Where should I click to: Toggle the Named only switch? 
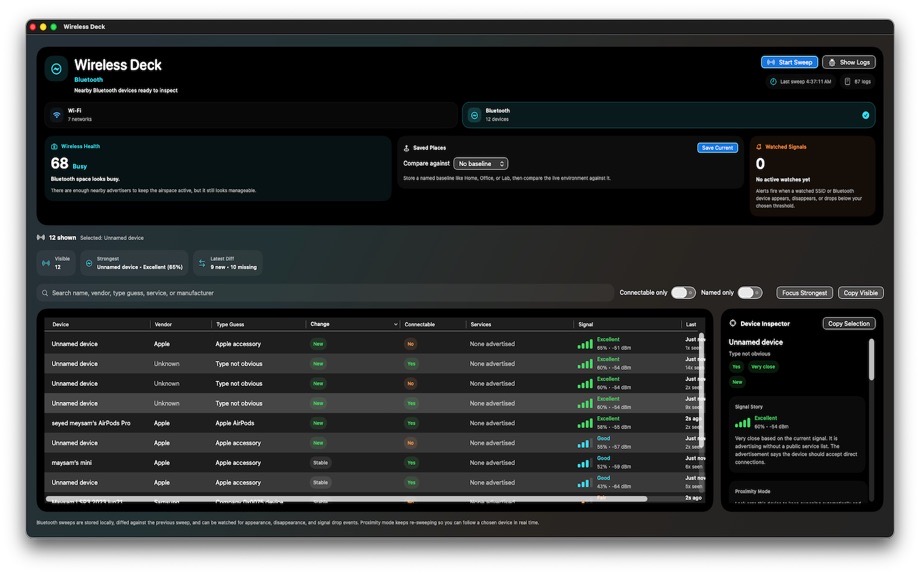coord(749,293)
